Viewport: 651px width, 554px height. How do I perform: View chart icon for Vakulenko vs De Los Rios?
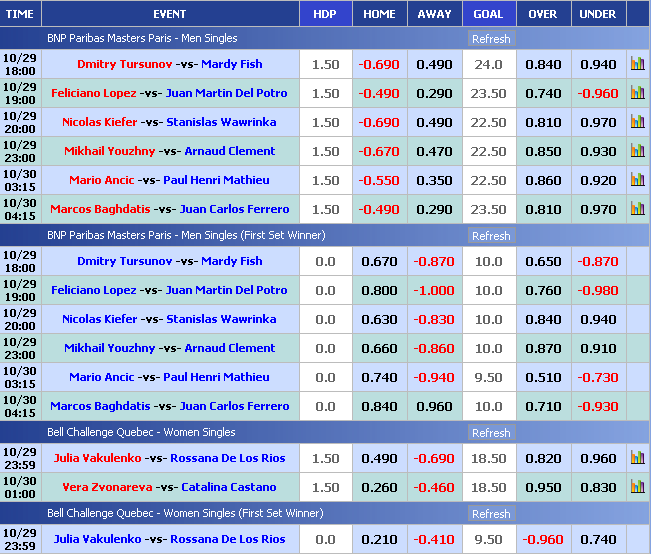click(x=637, y=458)
